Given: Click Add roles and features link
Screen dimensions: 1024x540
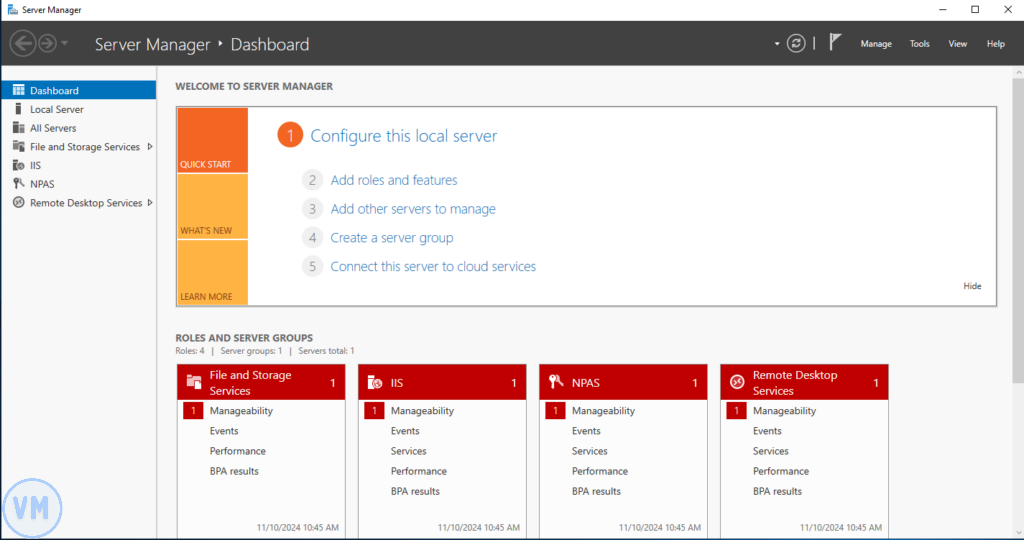Looking at the screenshot, I should [394, 181].
